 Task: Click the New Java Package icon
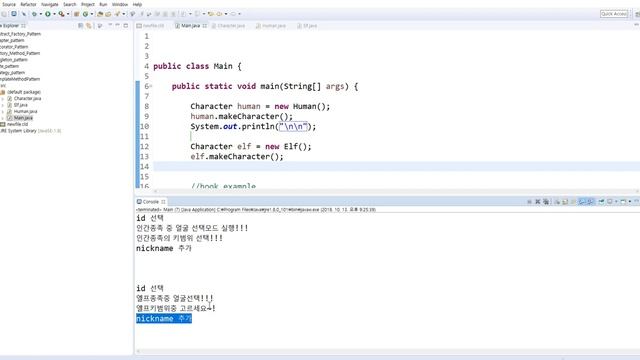point(76,14)
